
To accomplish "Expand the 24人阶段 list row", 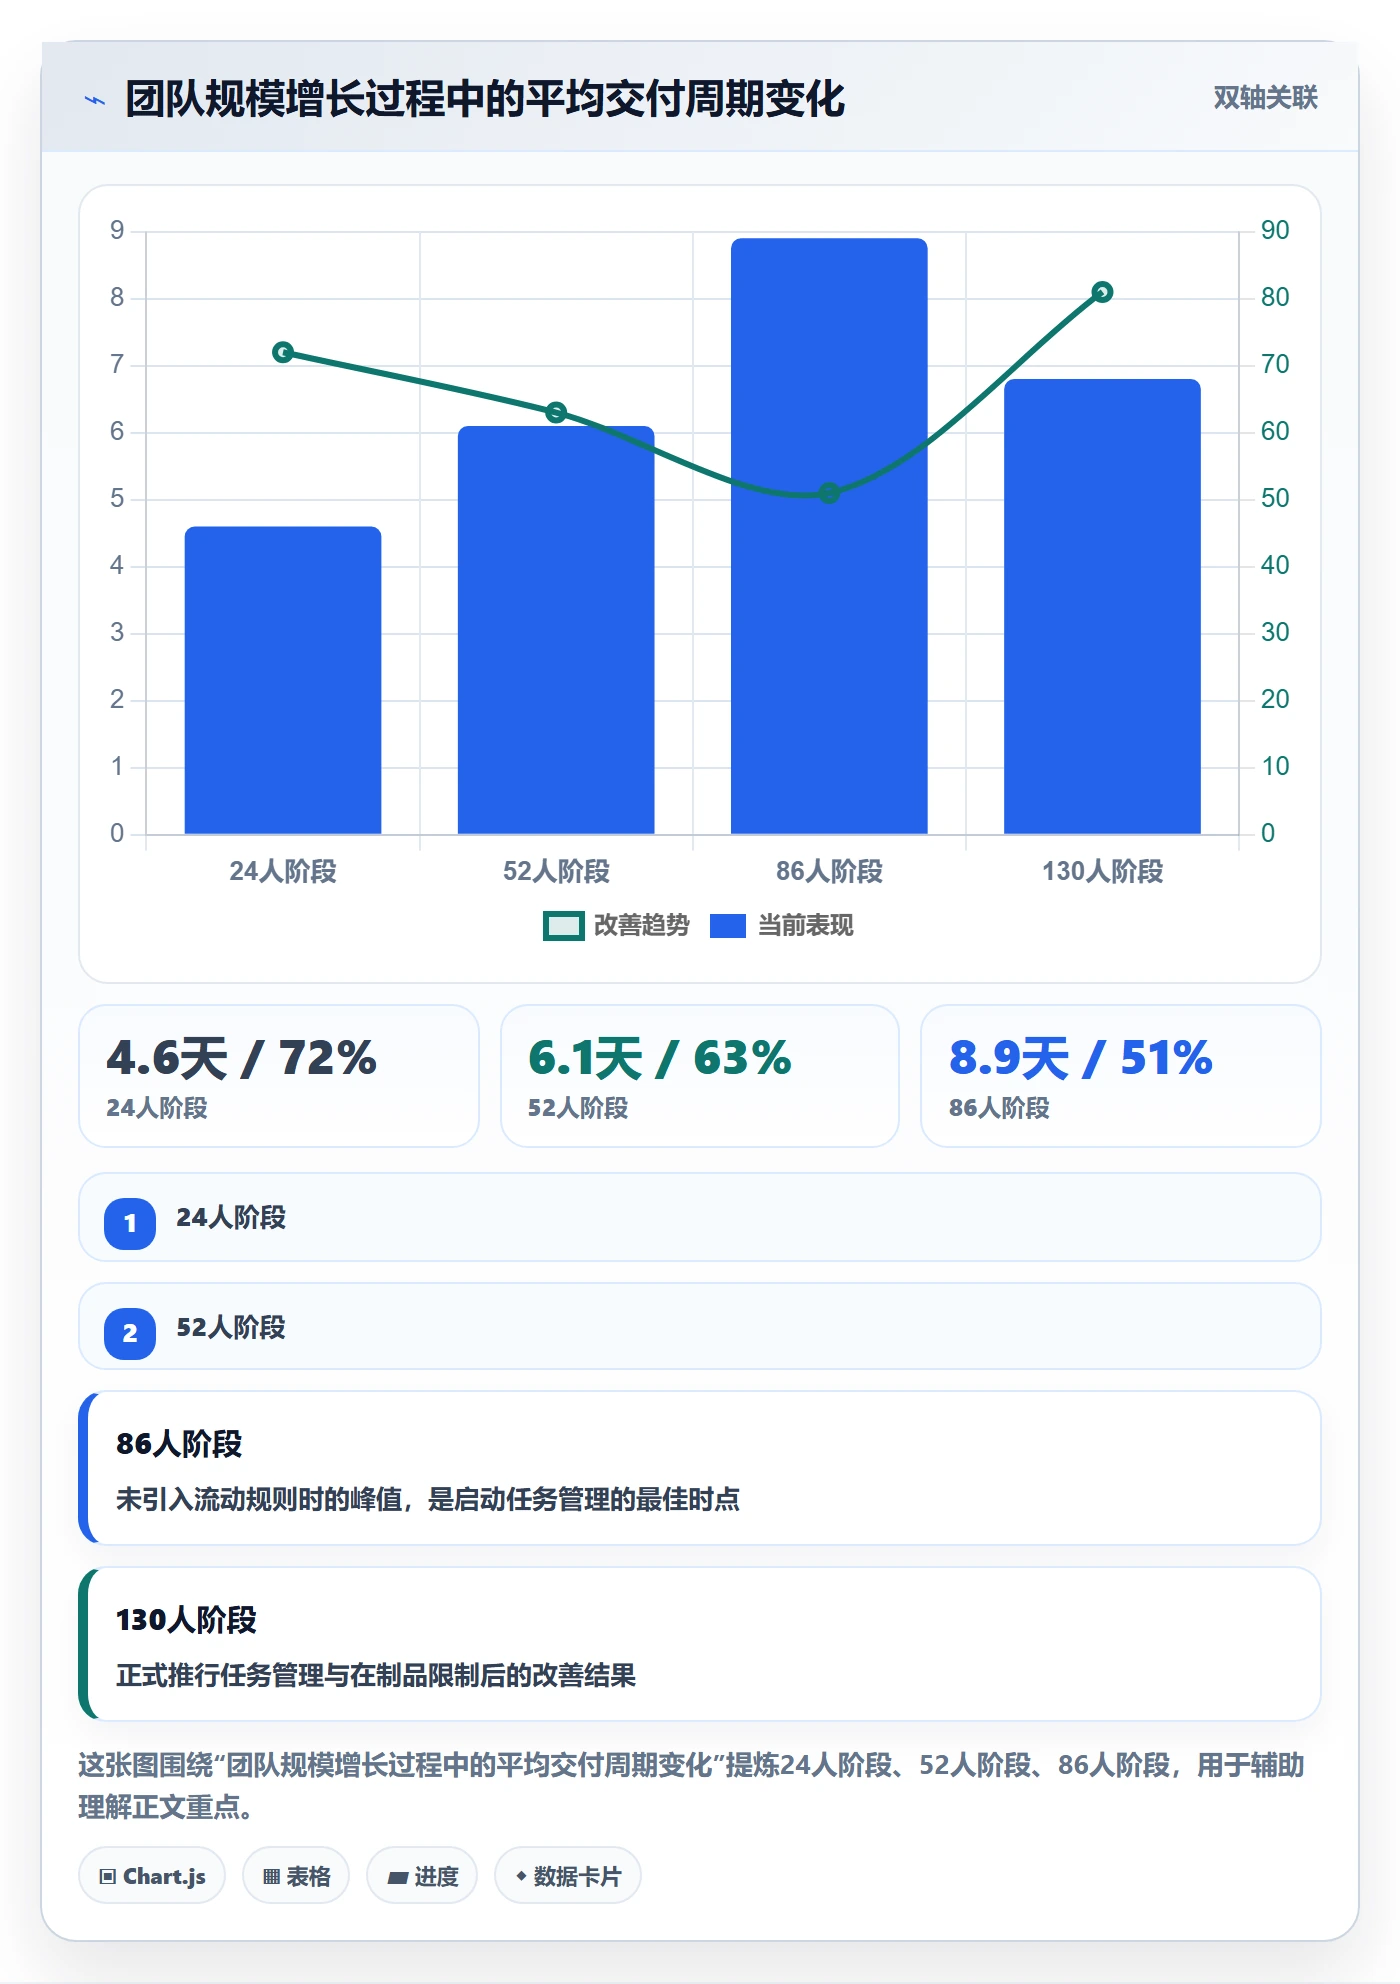I will coord(700,1217).
